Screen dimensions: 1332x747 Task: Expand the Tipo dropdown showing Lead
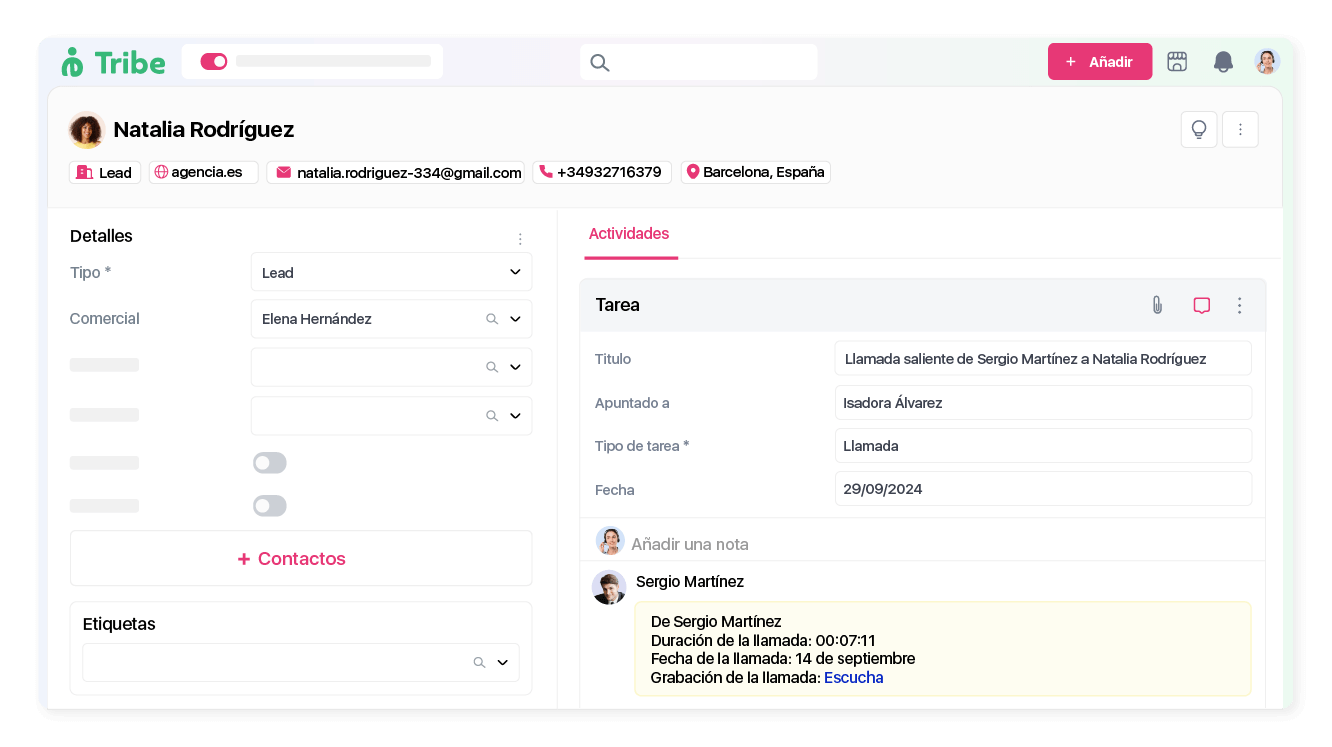pos(515,272)
